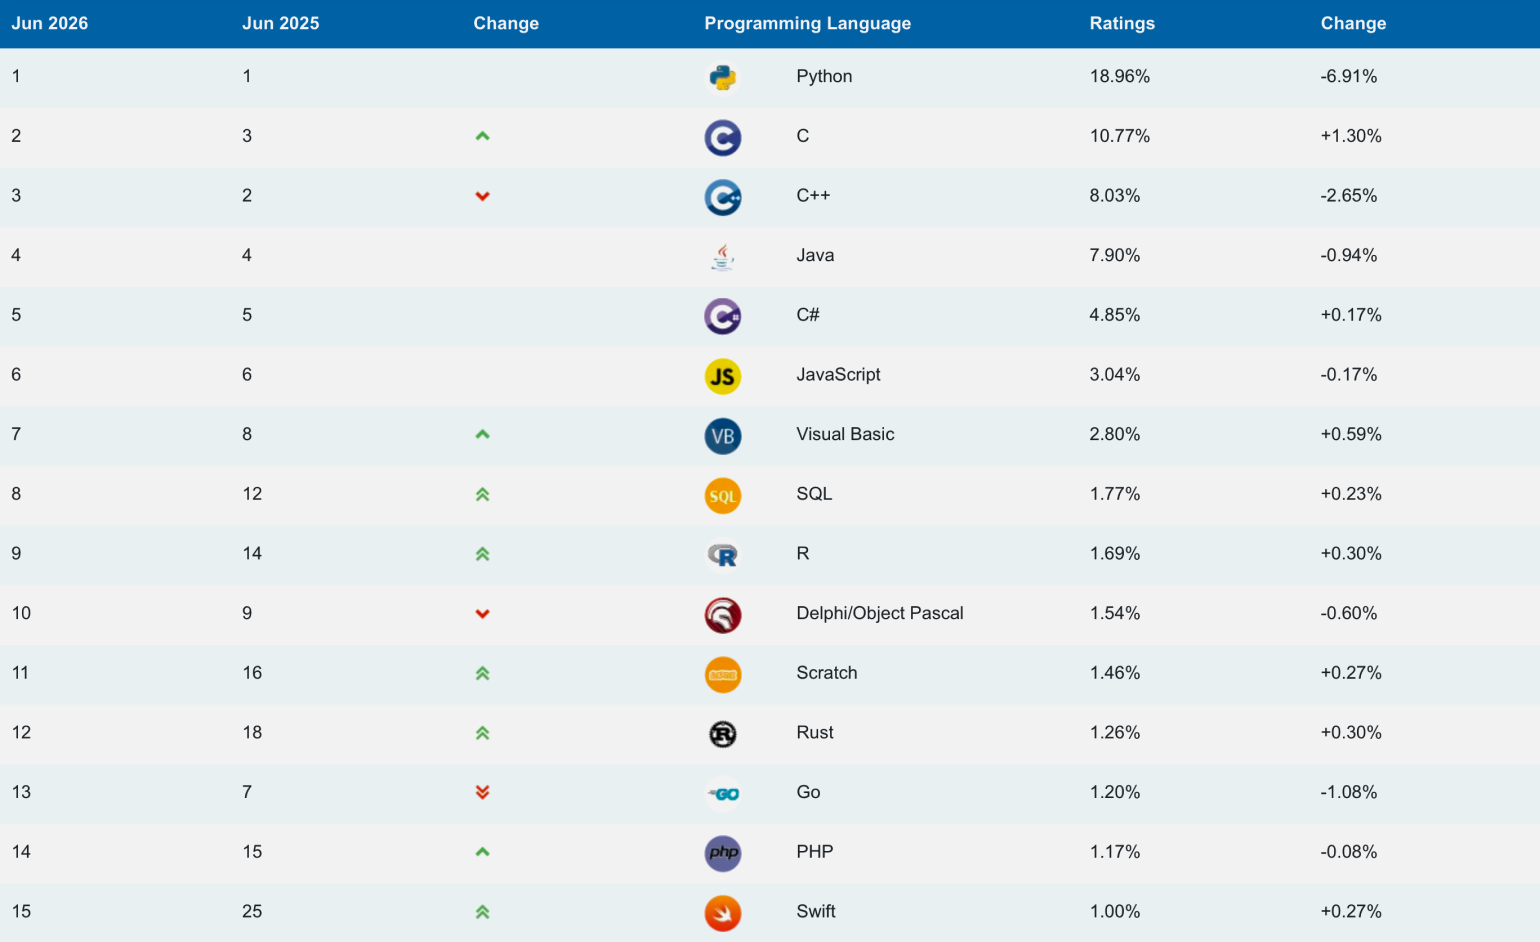Click the Go gopher logo icon
Image resolution: width=1540 pixels, height=942 pixels.
point(722,794)
